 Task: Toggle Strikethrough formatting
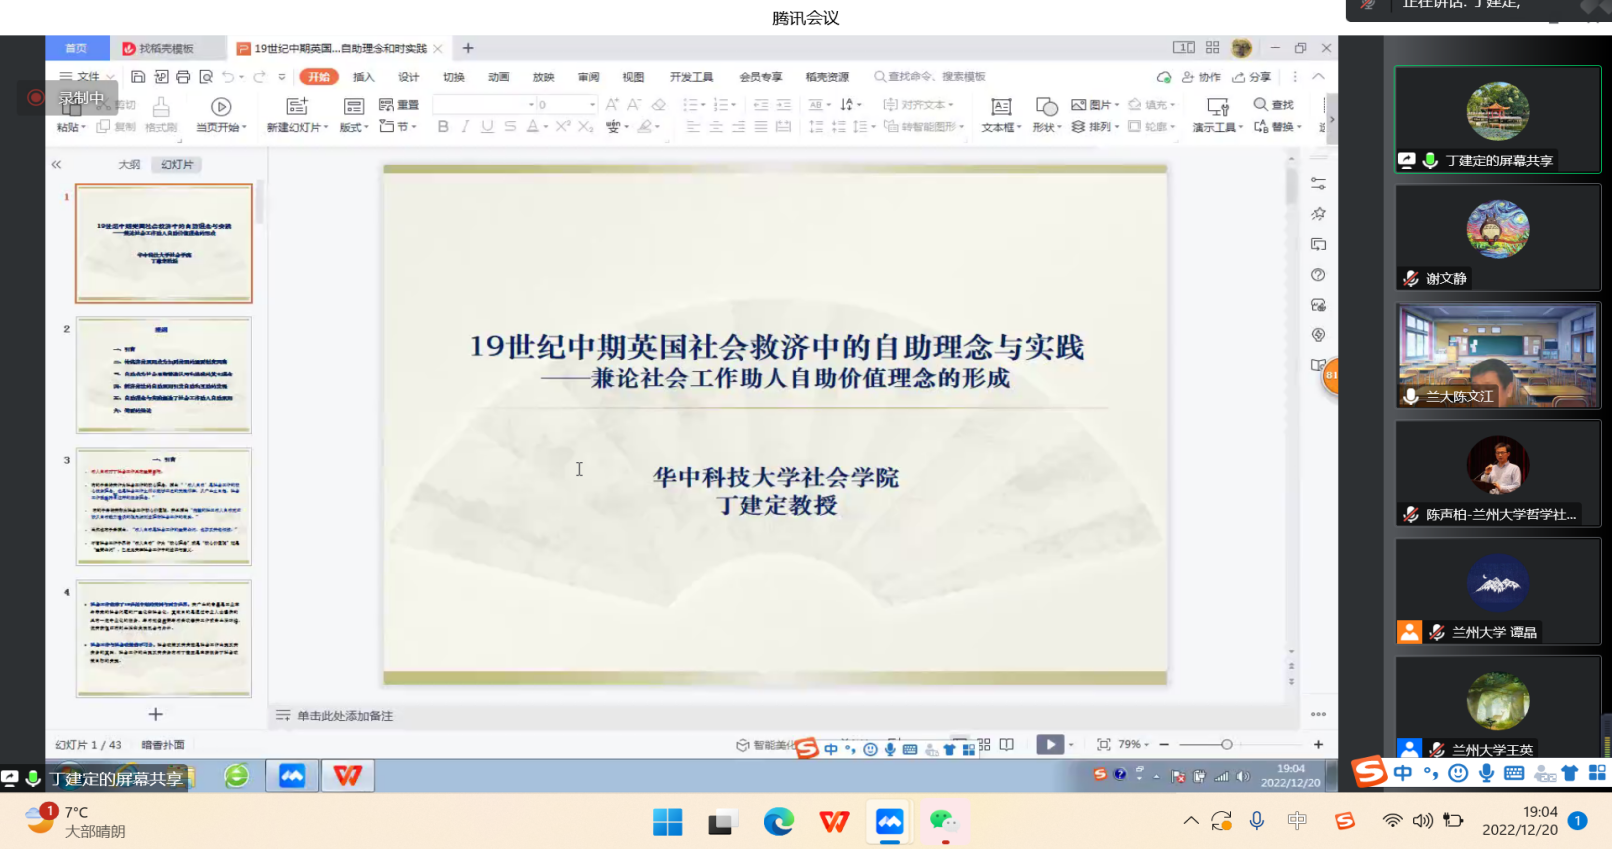(x=510, y=126)
